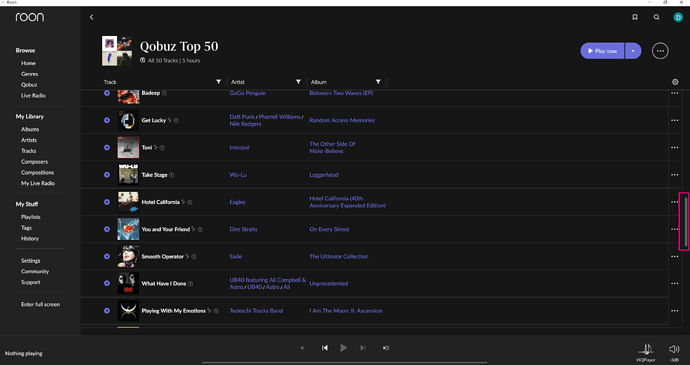The image size is (690, 365).
Task: Open the Eagles artist link
Action: 238,202
